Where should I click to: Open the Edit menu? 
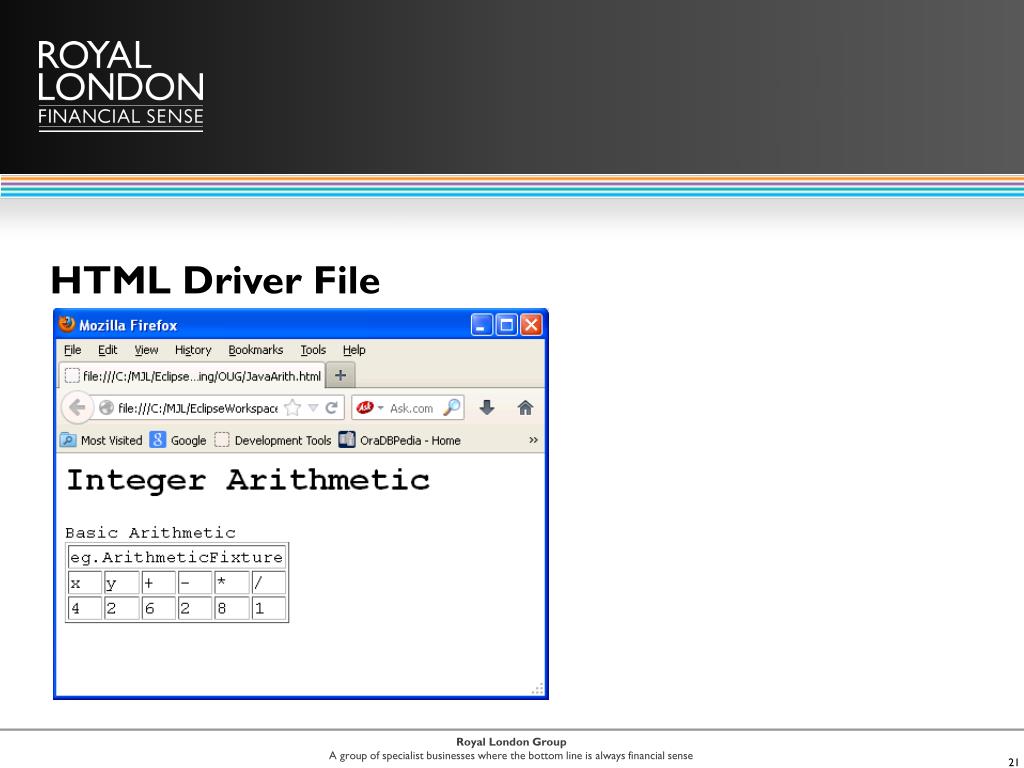tap(108, 350)
